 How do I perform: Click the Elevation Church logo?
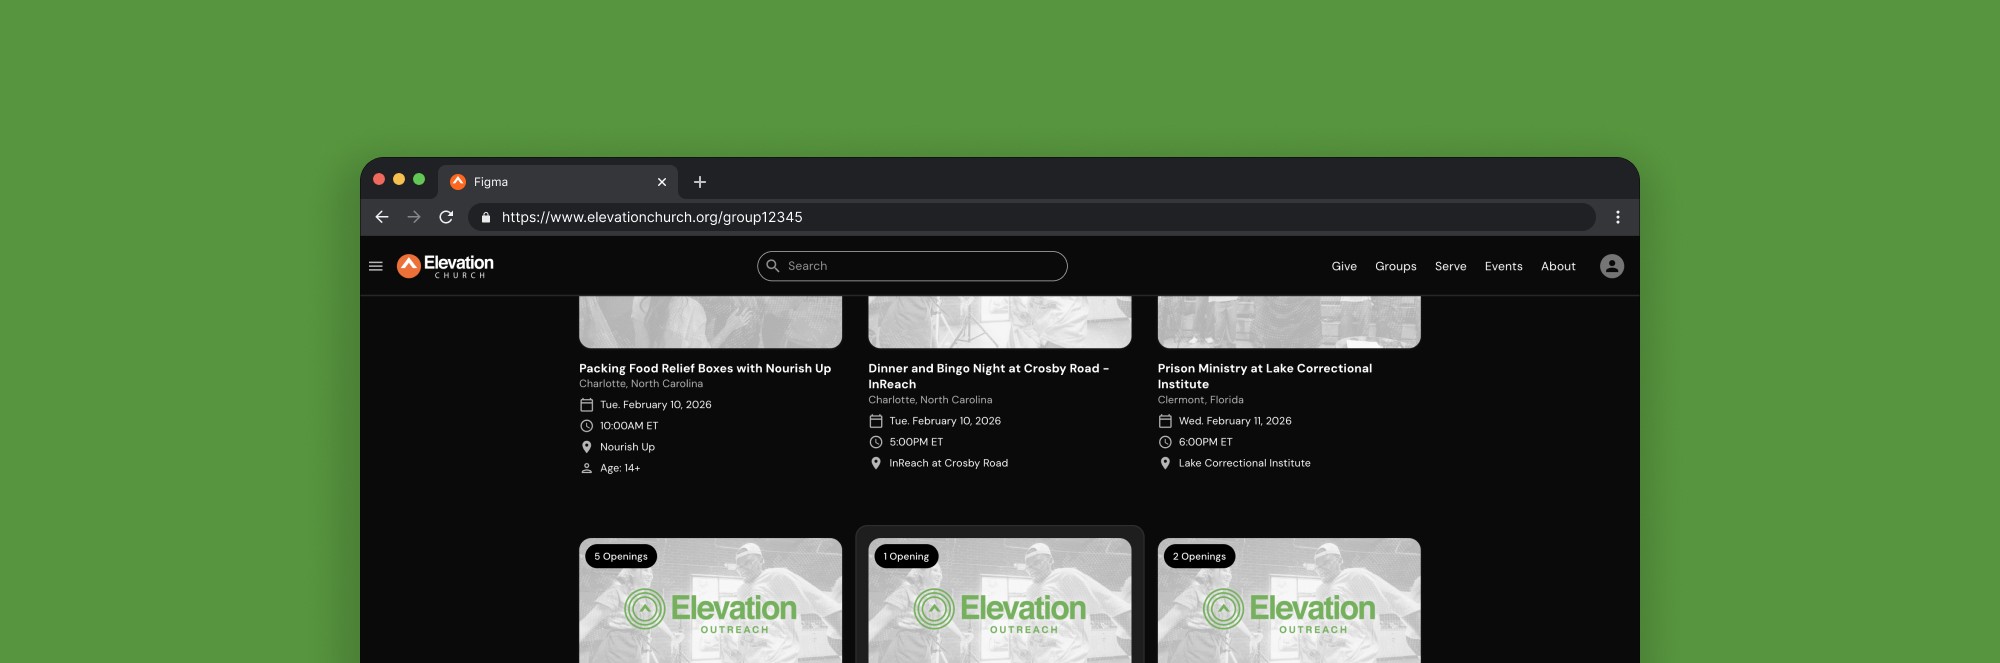(x=445, y=265)
